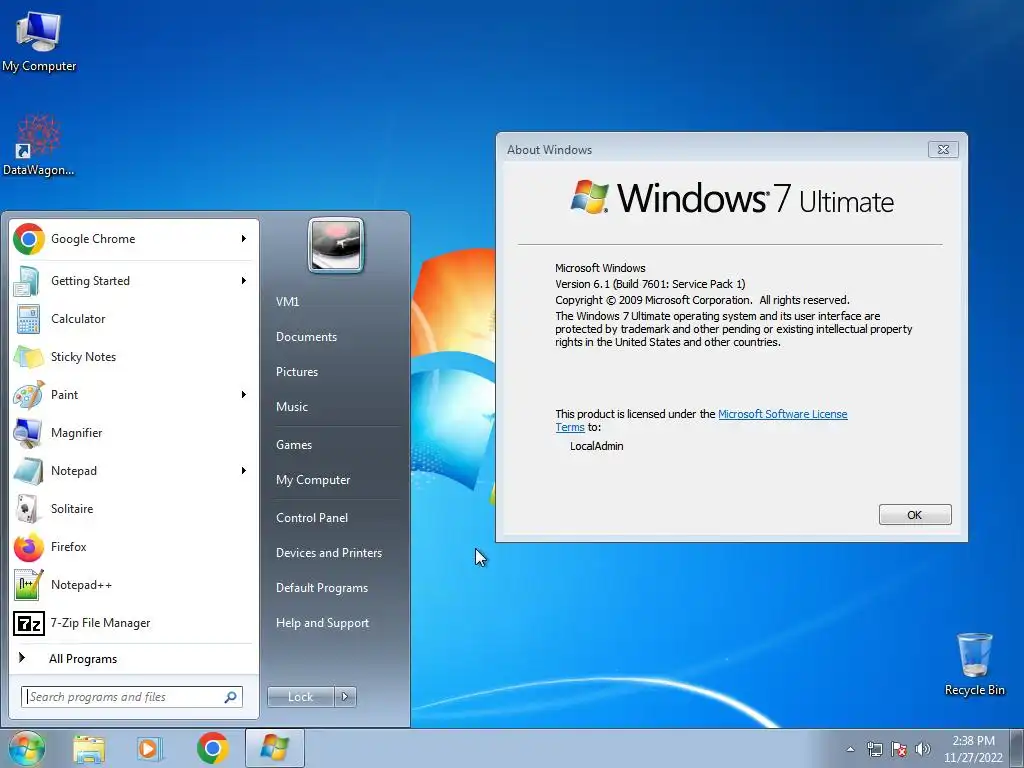Open Windows Media Player taskbar icon
This screenshot has height=768, width=1024.
(150, 749)
